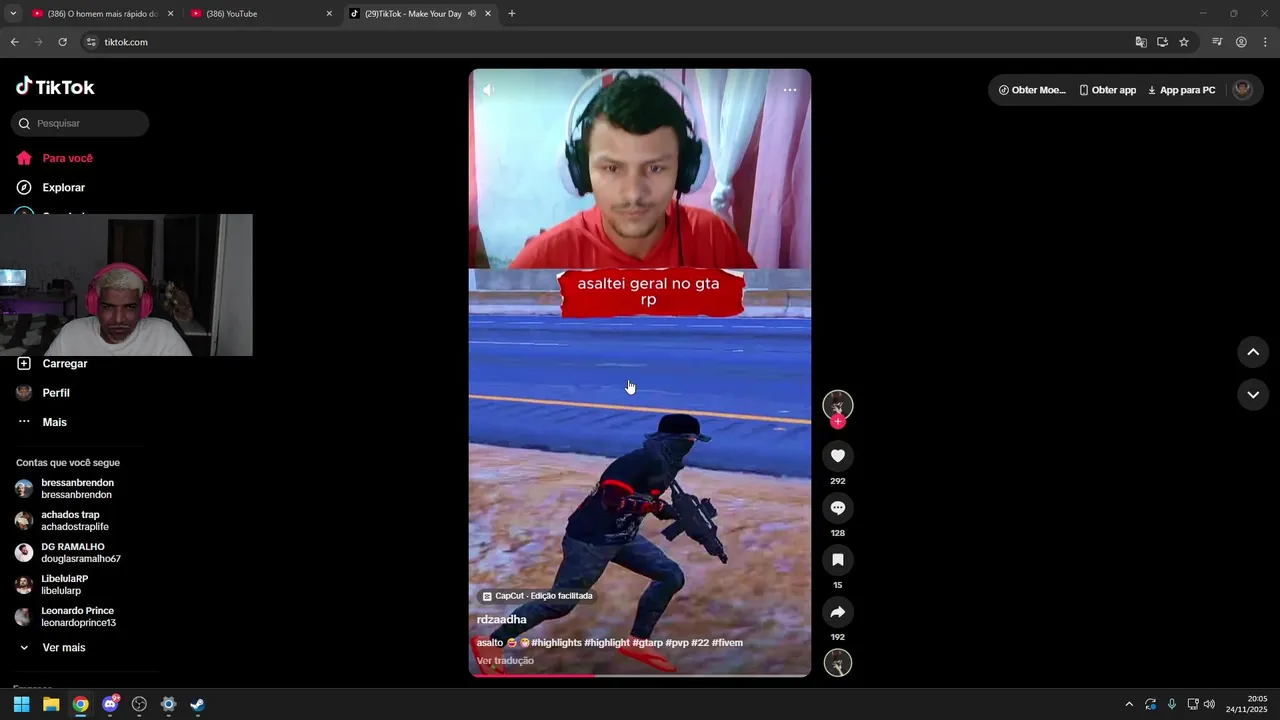Open creator name rdzaadha
Image resolution: width=1280 pixels, height=720 pixels.
tap(501, 620)
